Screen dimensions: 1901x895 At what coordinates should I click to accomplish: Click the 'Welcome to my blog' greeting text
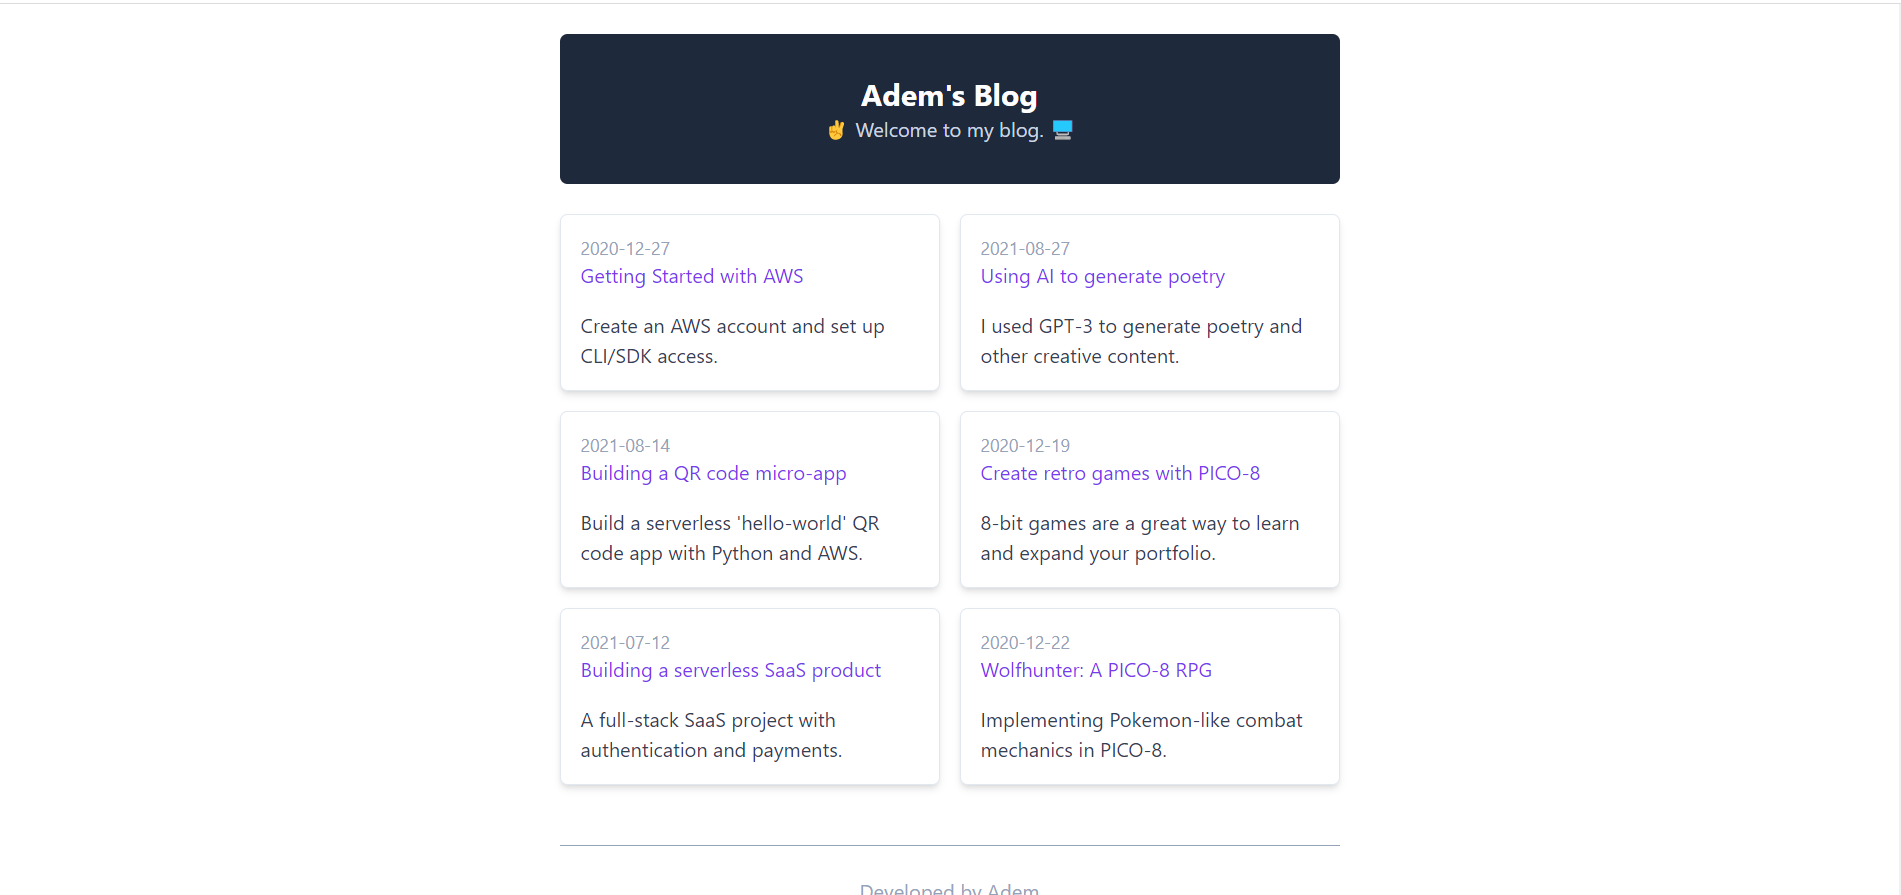pyautogui.click(x=948, y=130)
